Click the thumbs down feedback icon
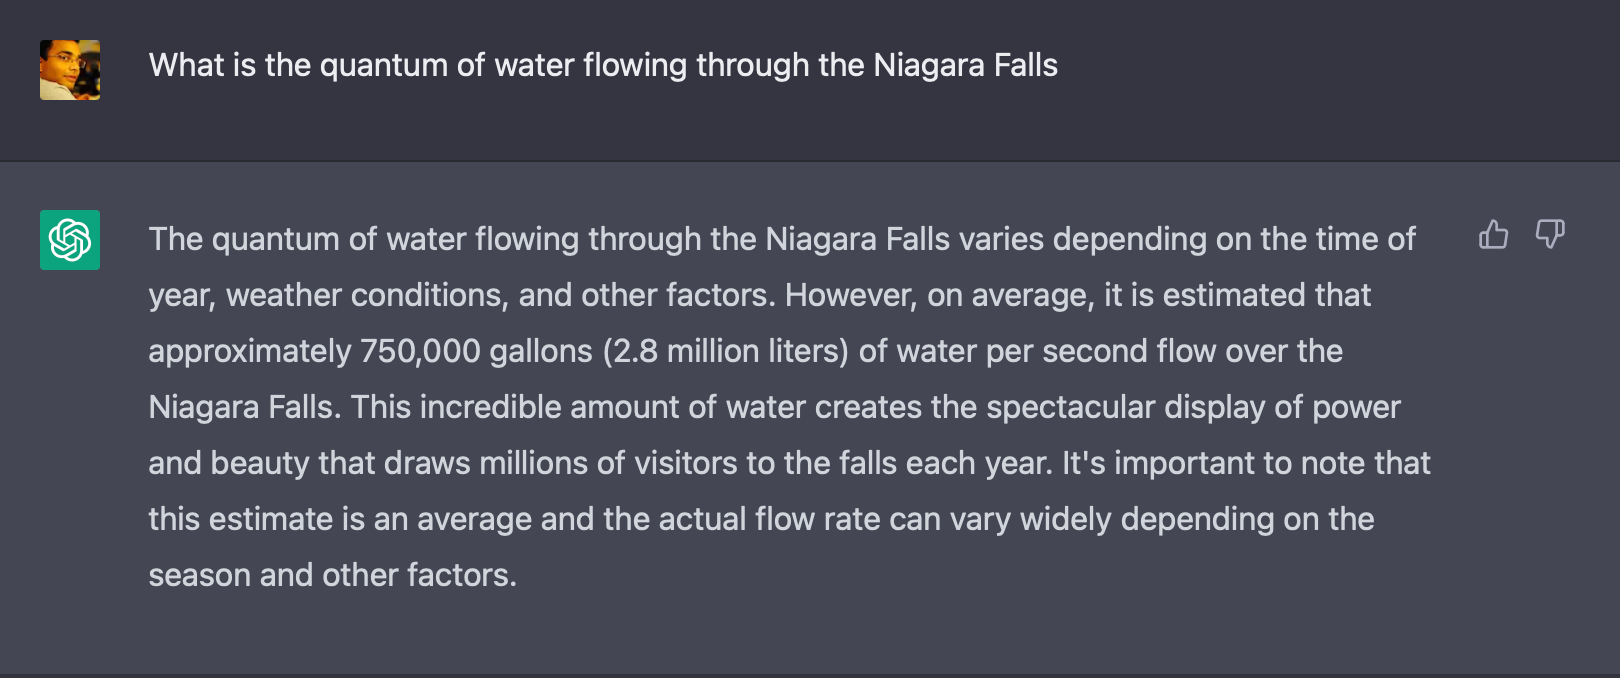This screenshot has width=1620, height=678. point(1550,234)
